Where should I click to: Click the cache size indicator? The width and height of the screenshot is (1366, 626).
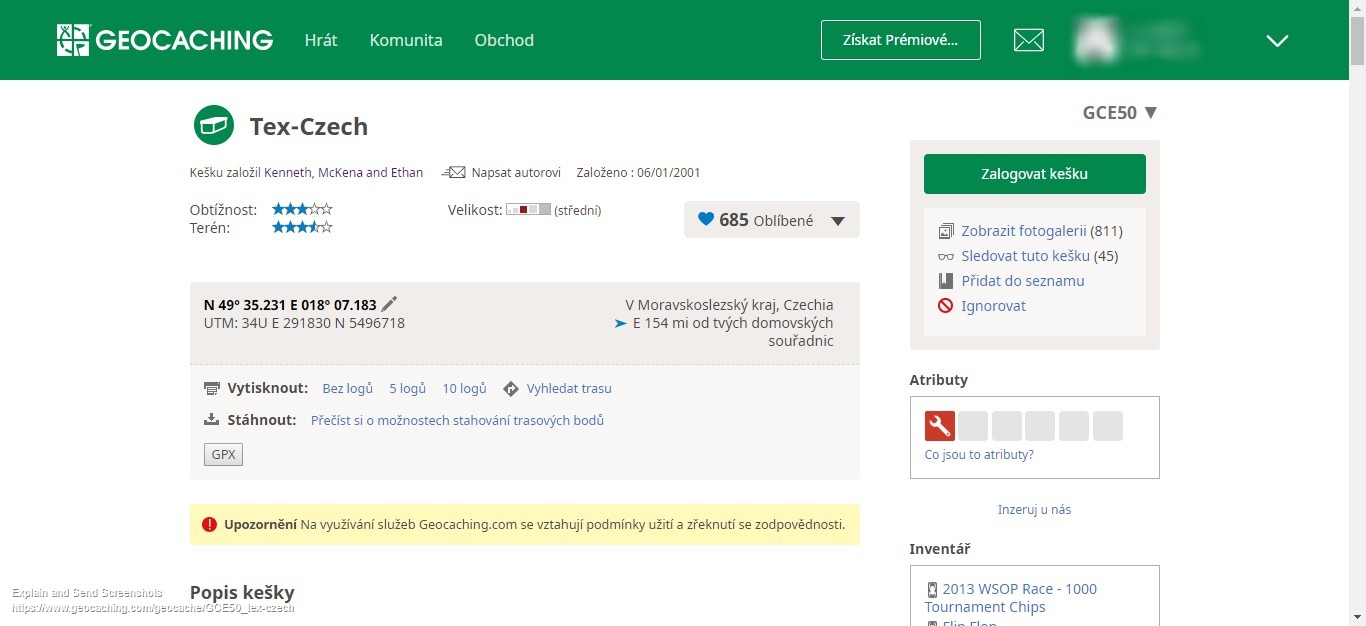(528, 210)
